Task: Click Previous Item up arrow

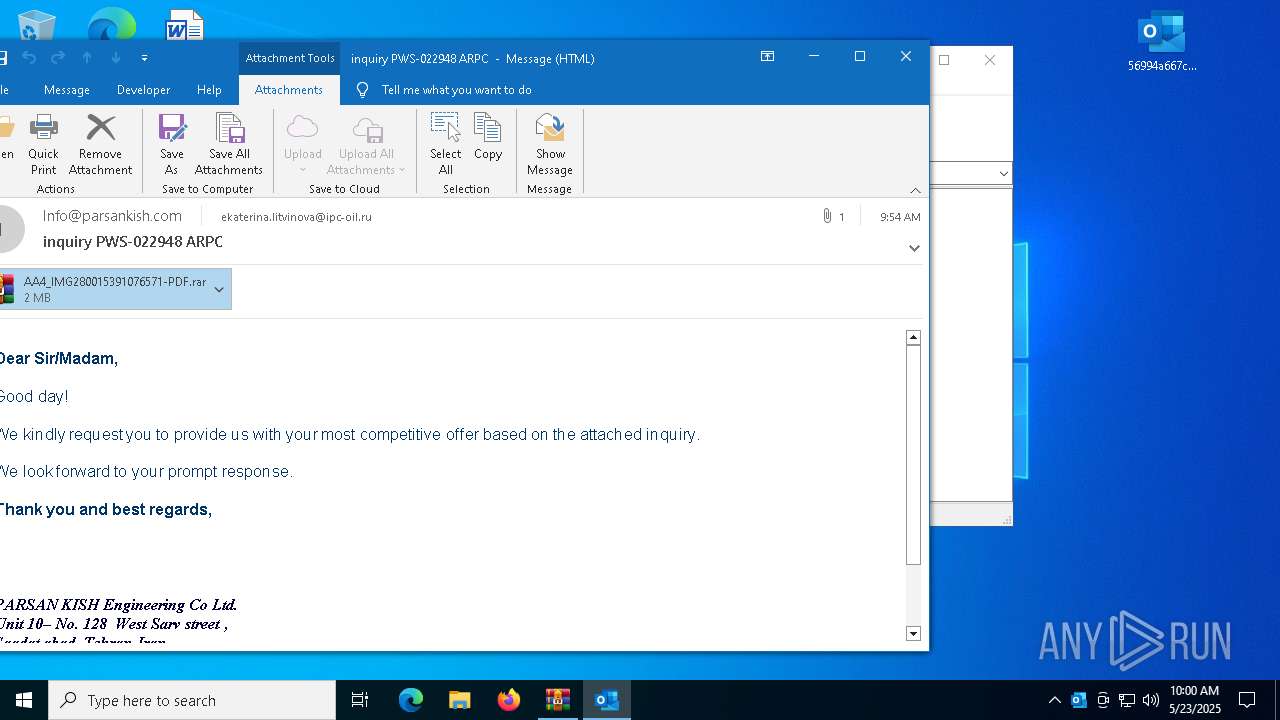Action: (x=87, y=58)
